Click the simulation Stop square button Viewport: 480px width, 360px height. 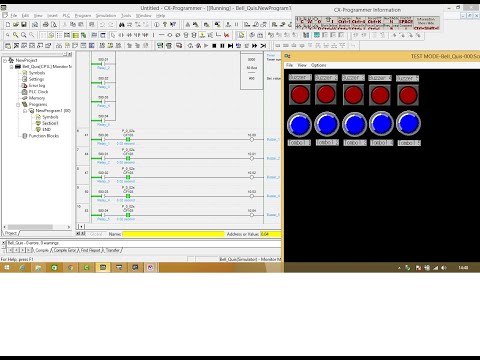[x=214, y=45]
